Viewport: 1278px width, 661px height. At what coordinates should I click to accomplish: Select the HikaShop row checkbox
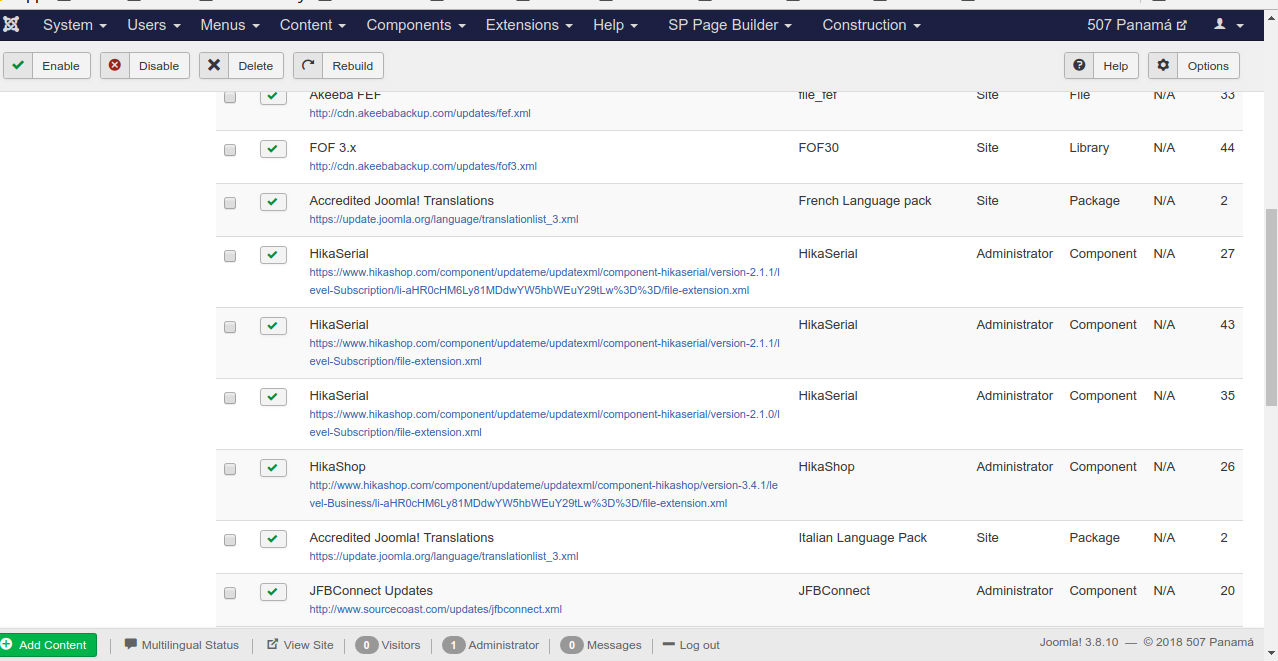point(230,469)
